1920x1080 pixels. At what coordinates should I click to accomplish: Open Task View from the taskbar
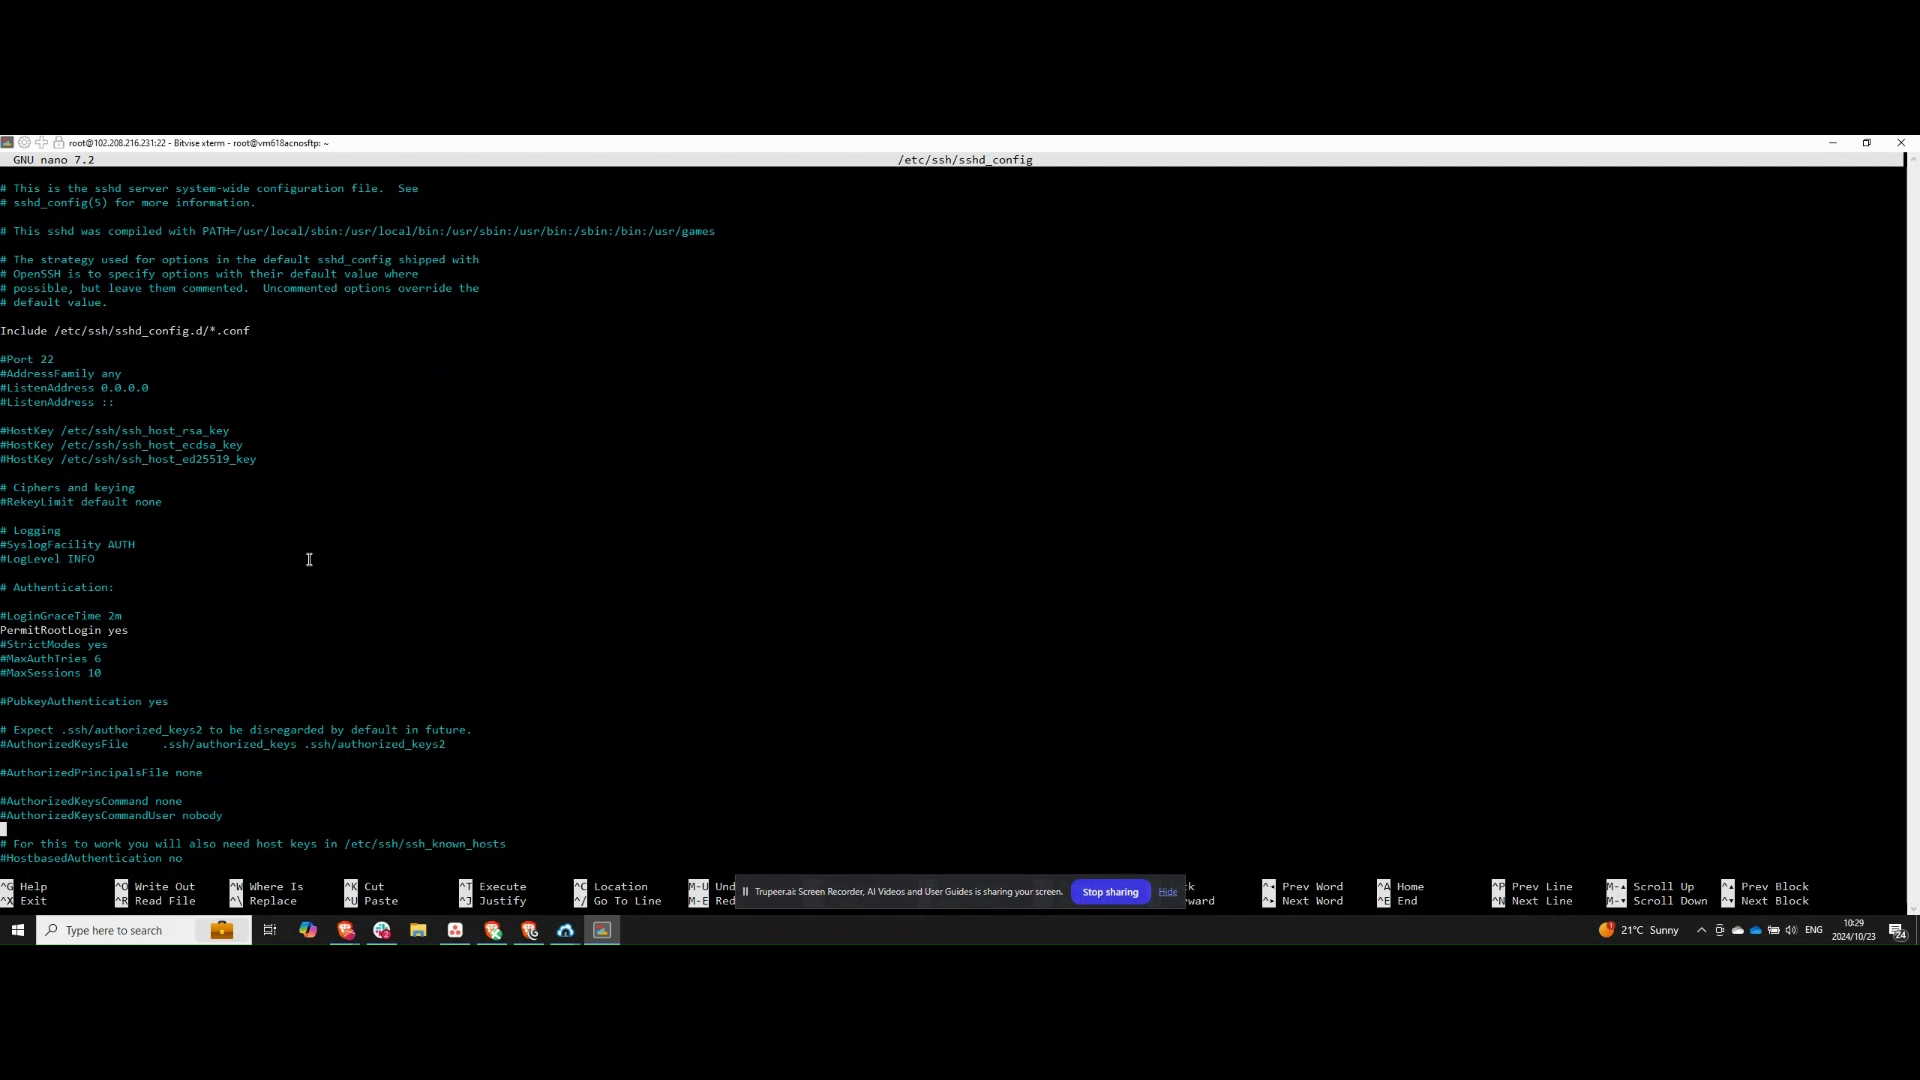[269, 930]
